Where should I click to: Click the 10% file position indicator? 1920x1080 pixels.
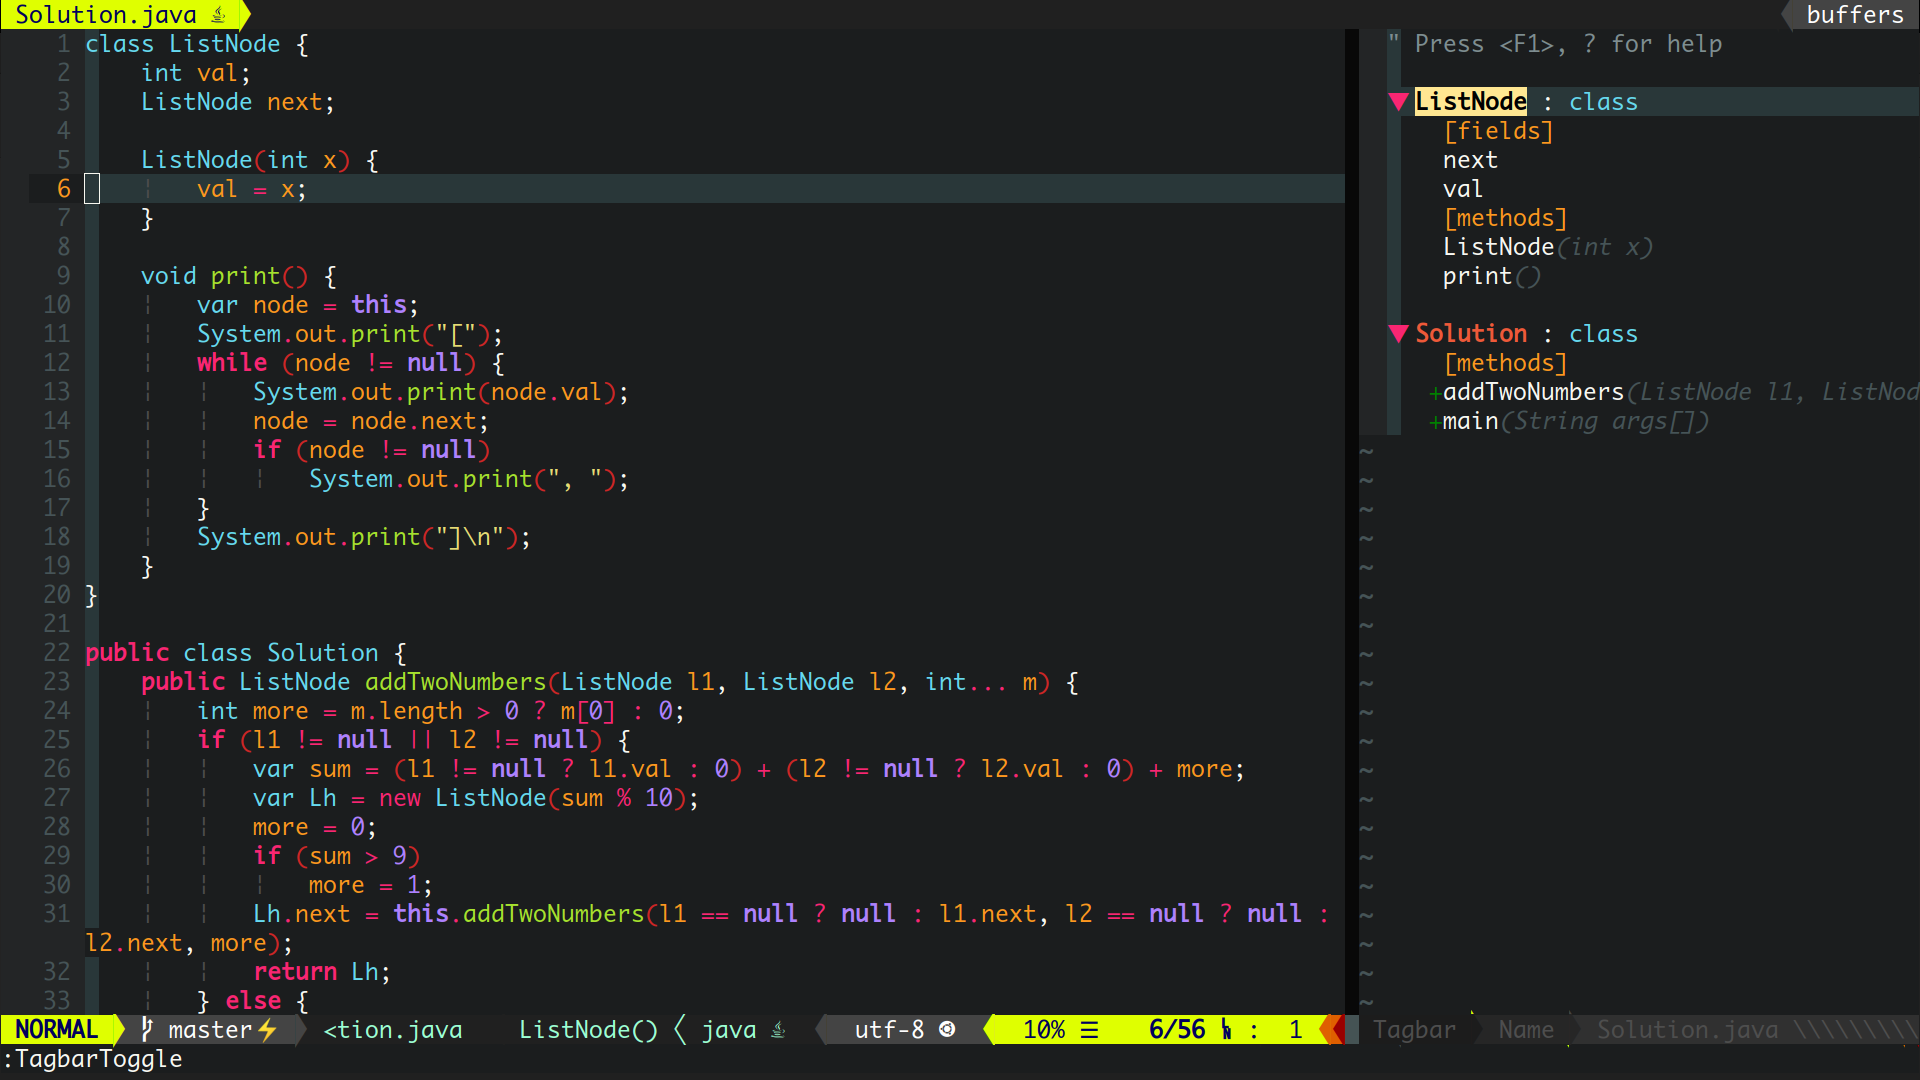[1043, 1029]
